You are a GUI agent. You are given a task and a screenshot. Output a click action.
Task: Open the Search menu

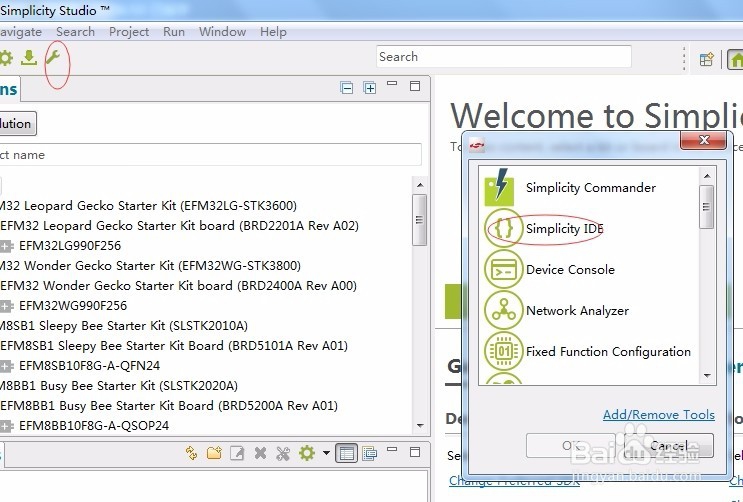coord(75,32)
